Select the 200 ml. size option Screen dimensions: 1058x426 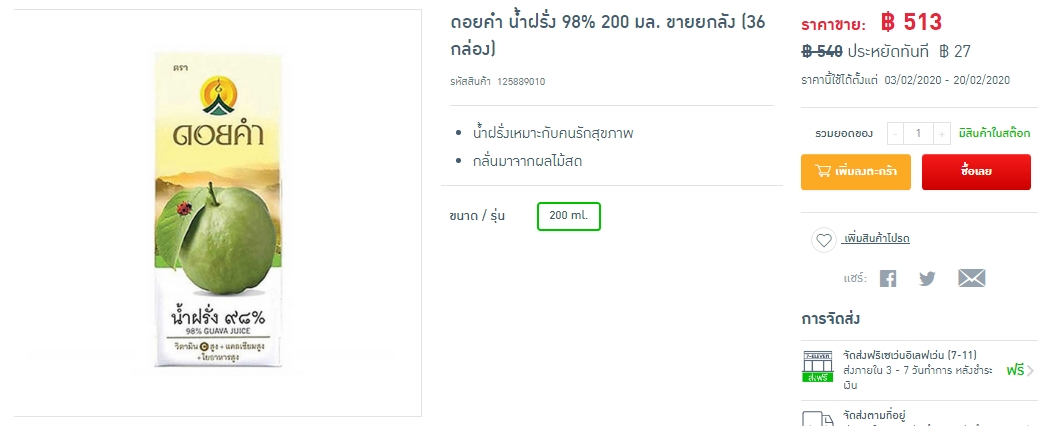click(x=569, y=216)
